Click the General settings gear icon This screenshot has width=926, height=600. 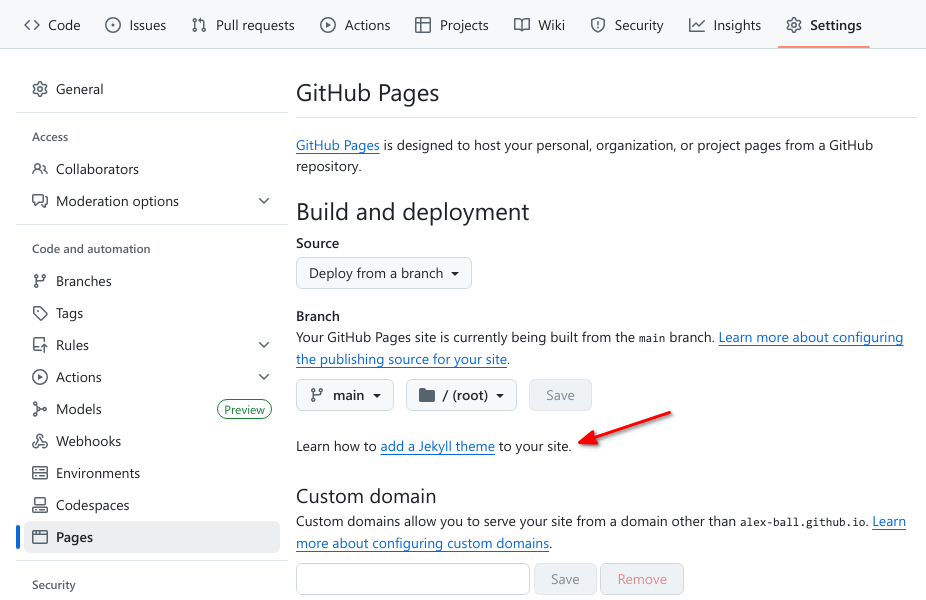coord(40,89)
